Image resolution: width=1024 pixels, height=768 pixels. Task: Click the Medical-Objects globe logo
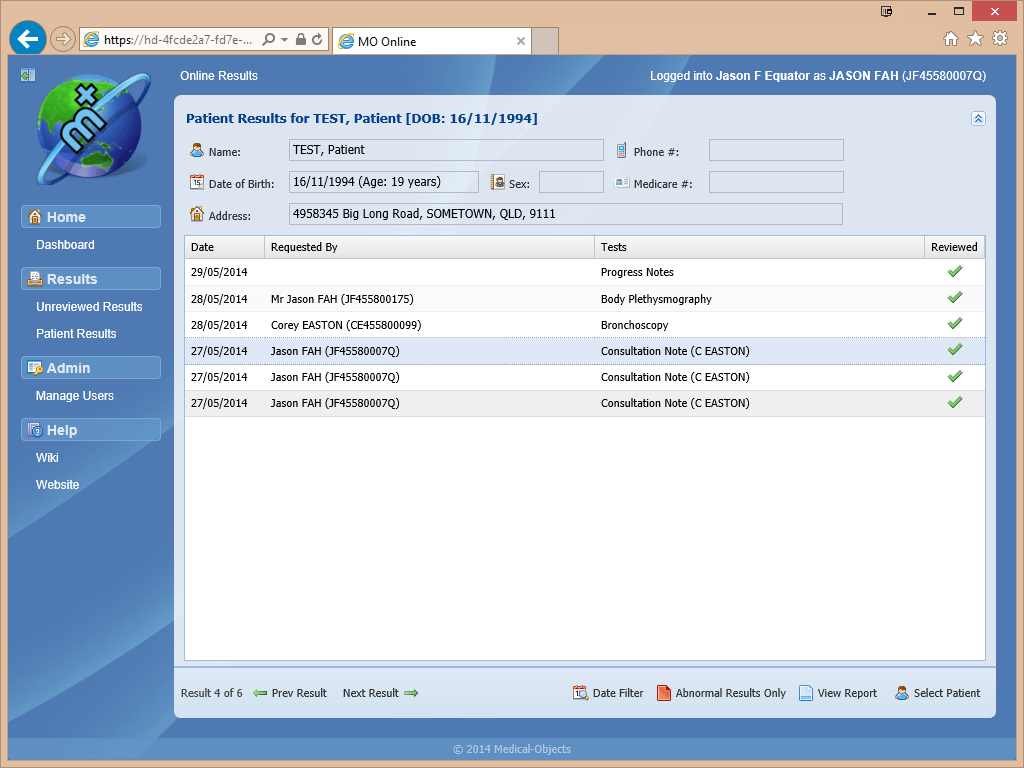[x=93, y=127]
